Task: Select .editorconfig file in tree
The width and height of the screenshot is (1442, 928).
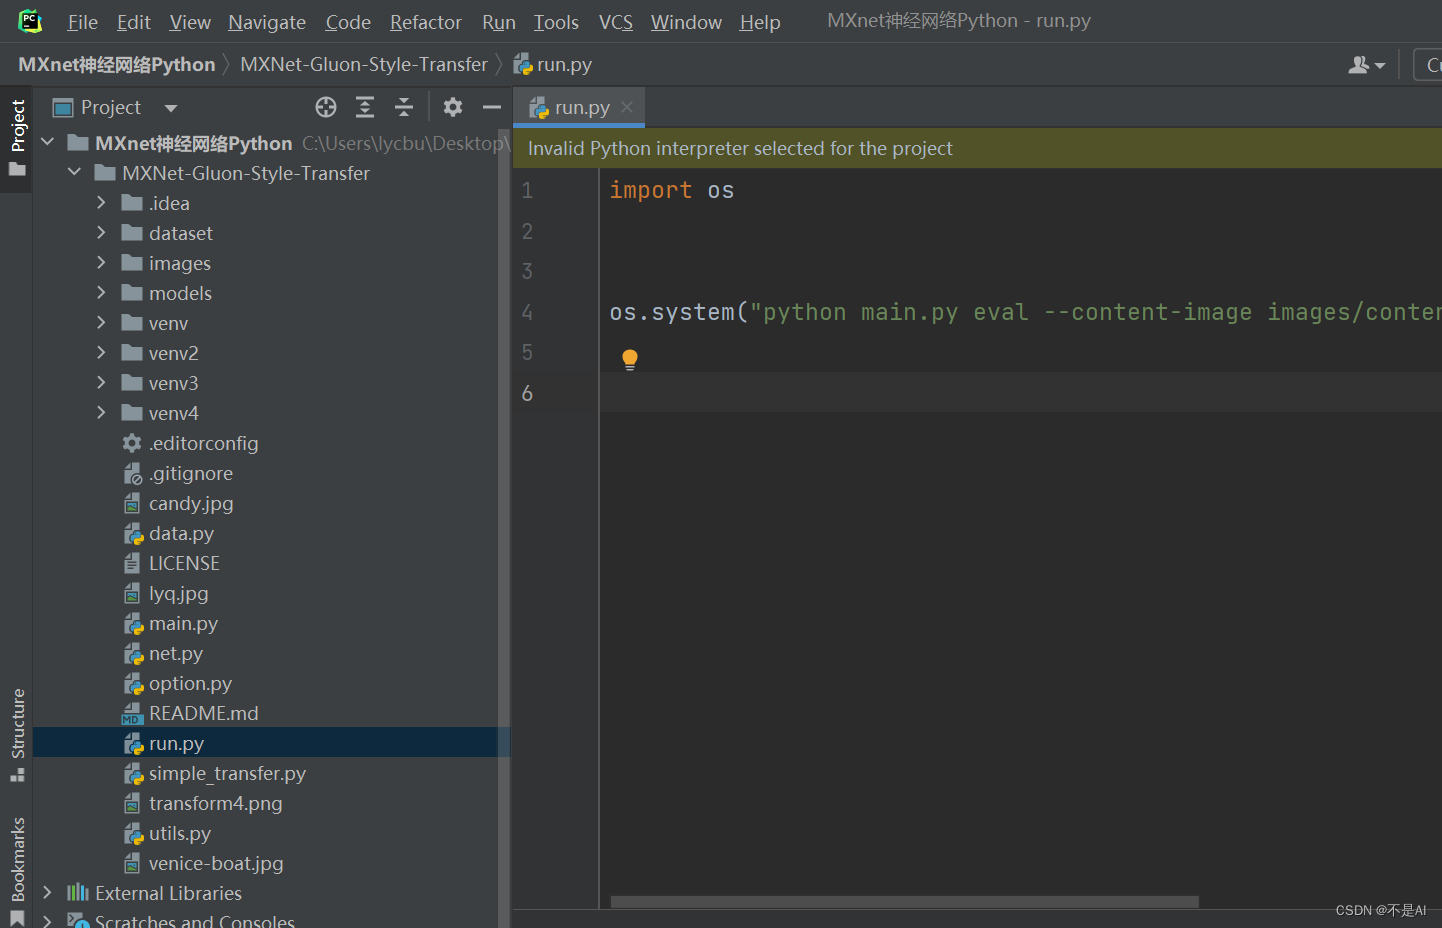Action: pyautogui.click(x=204, y=443)
